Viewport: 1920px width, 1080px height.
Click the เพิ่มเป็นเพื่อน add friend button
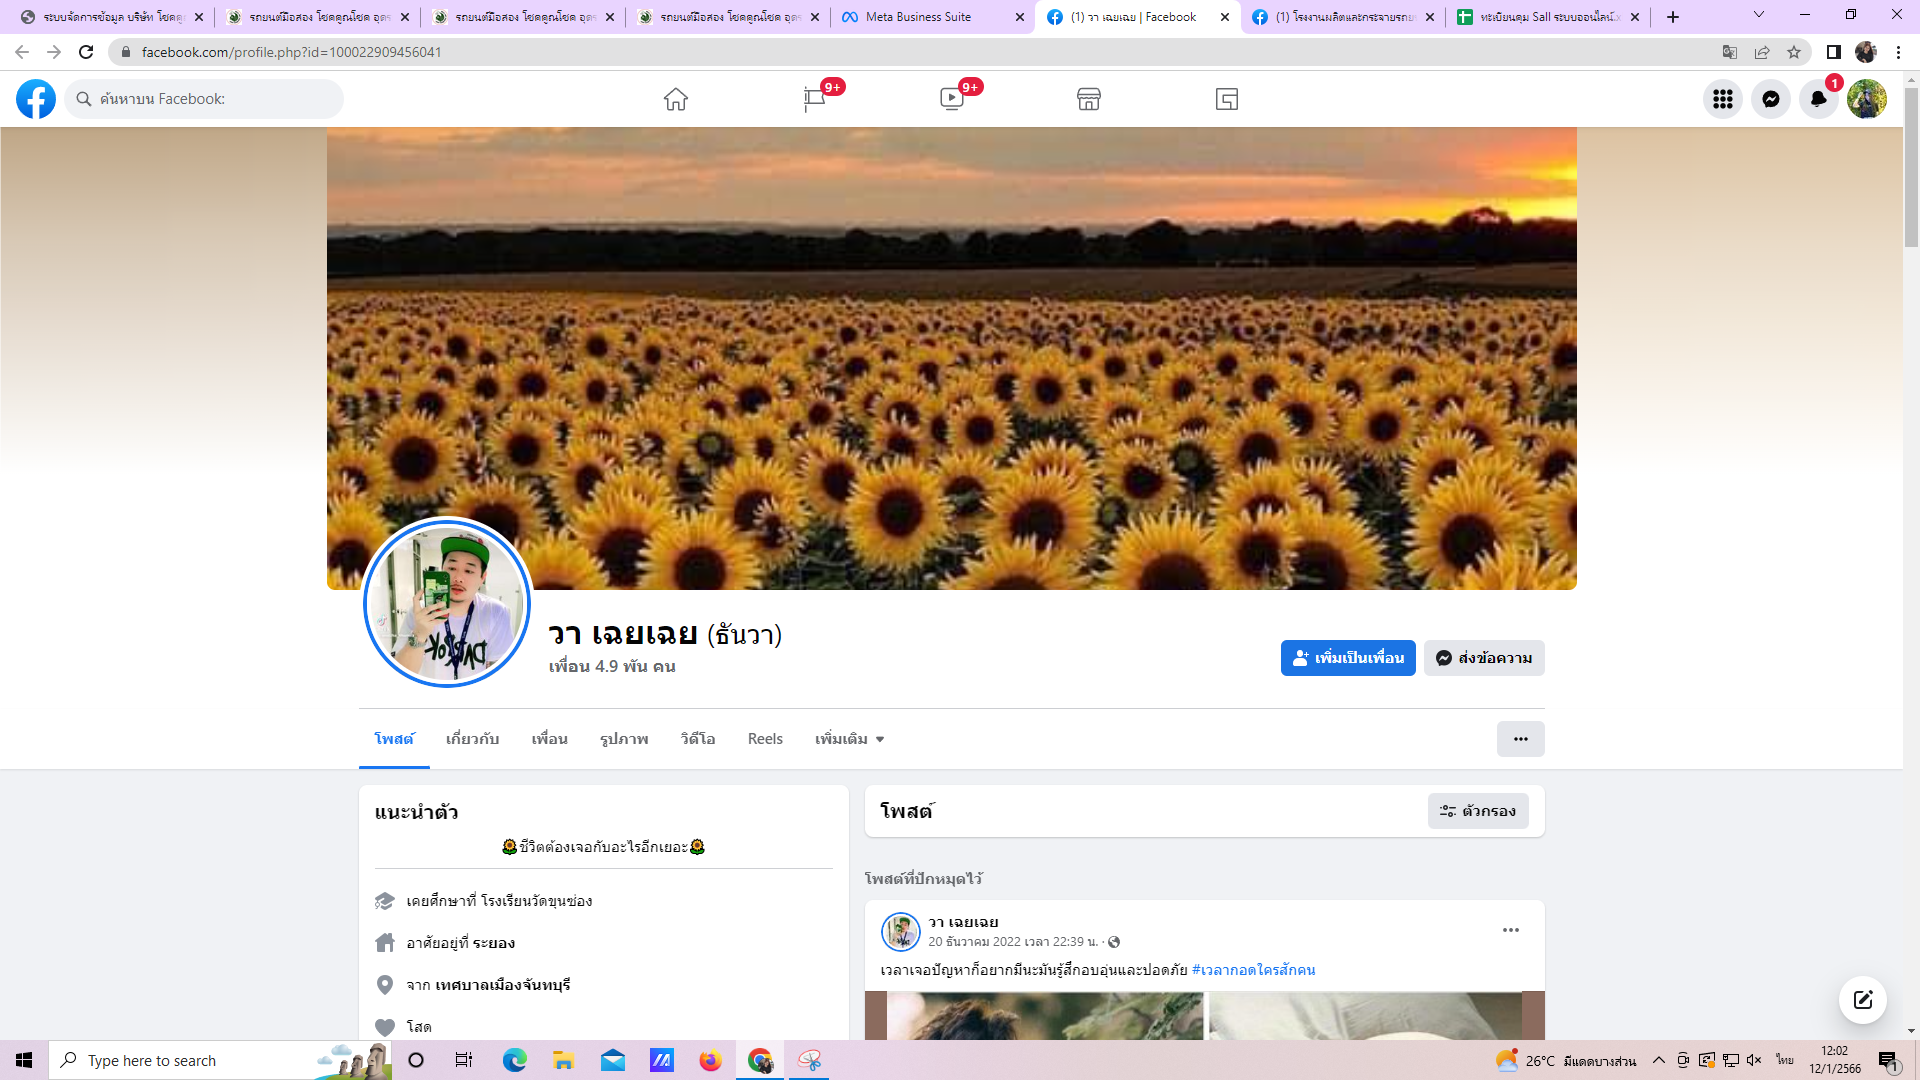tap(1347, 658)
